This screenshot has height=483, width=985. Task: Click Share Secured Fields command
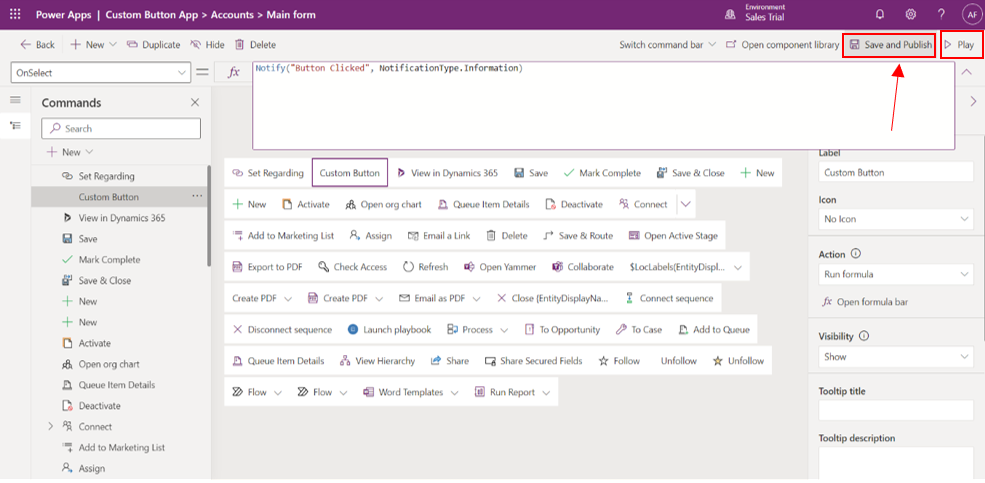click(533, 361)
